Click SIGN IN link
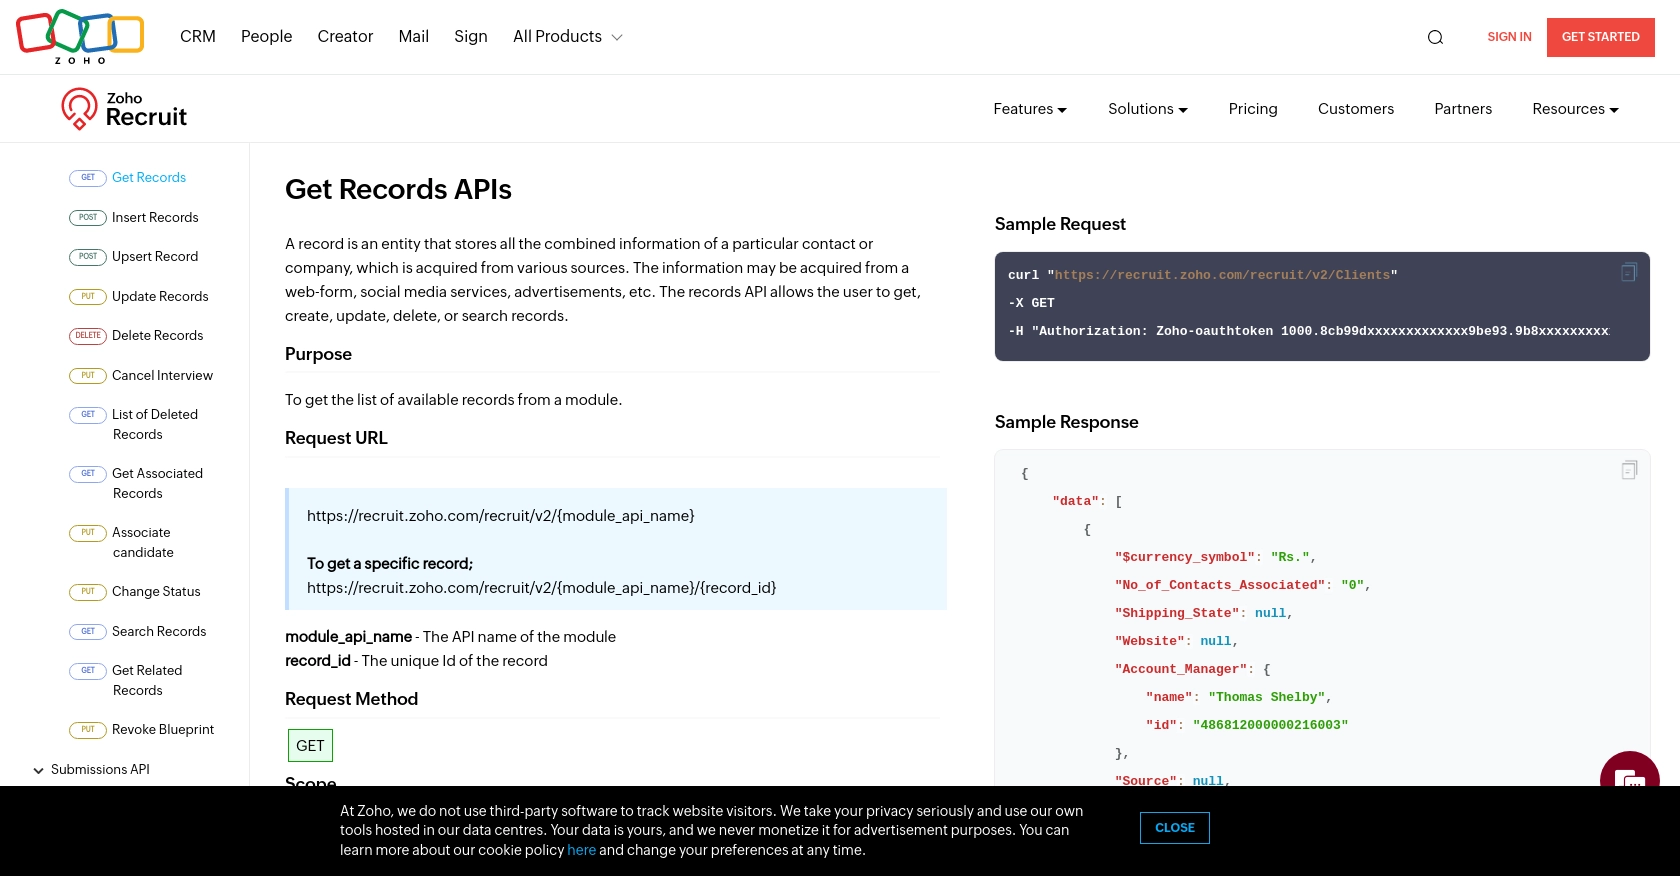Viewport: 1680px width, 876px height. 1509,37
